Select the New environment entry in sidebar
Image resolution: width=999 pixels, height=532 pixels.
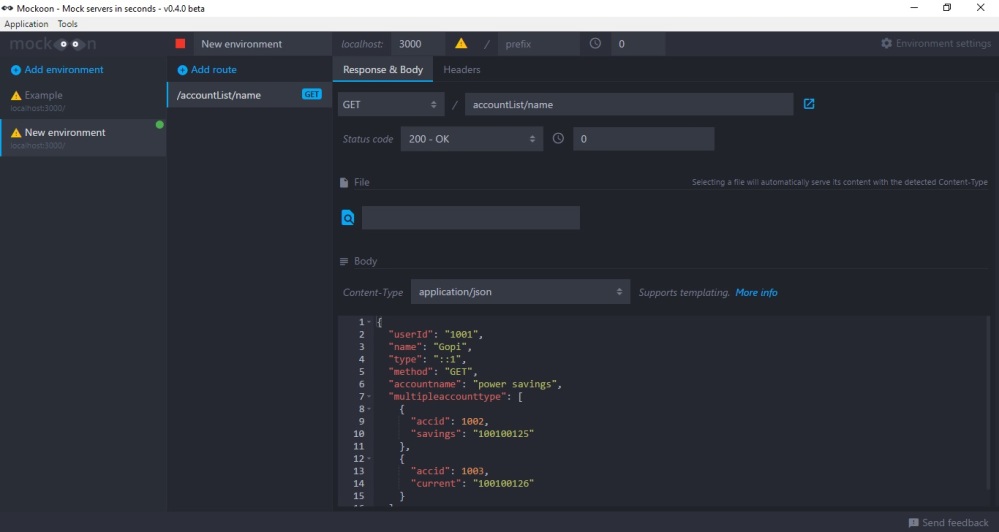click(x=83, y=138)
